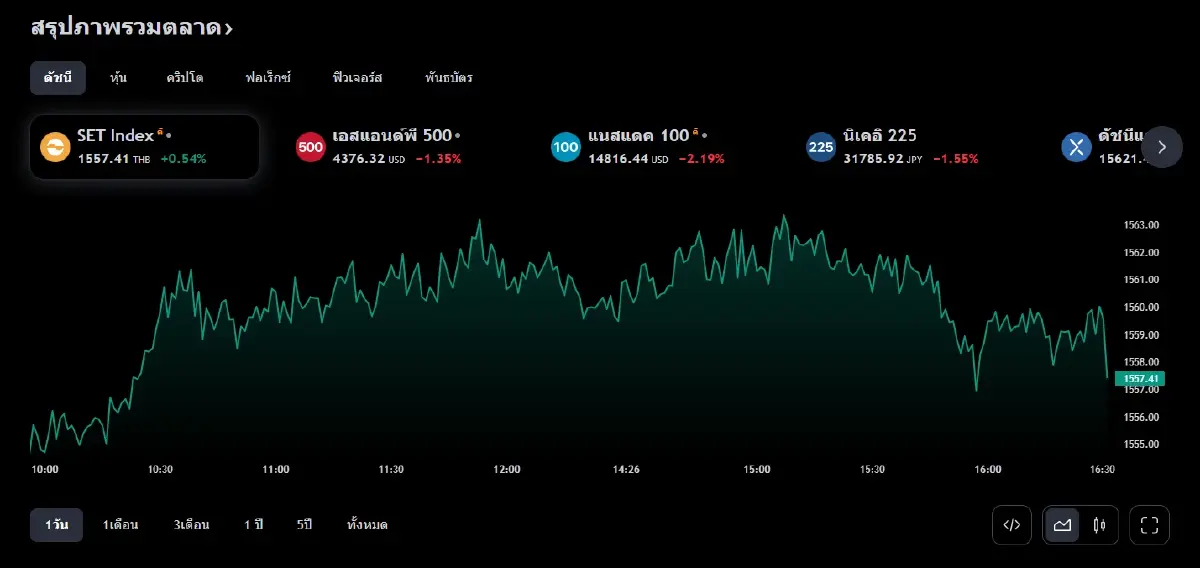Click the 15:00 time axis label

pyautogui.click(x=757, y=469)
